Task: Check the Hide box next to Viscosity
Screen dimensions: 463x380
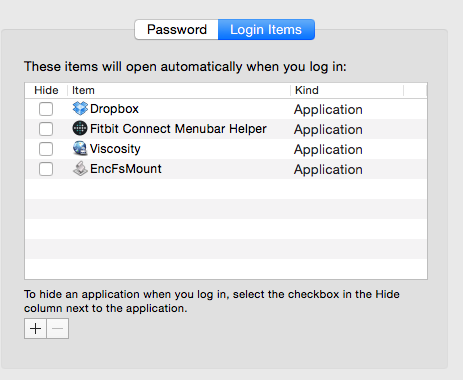Action: point(46,149)
